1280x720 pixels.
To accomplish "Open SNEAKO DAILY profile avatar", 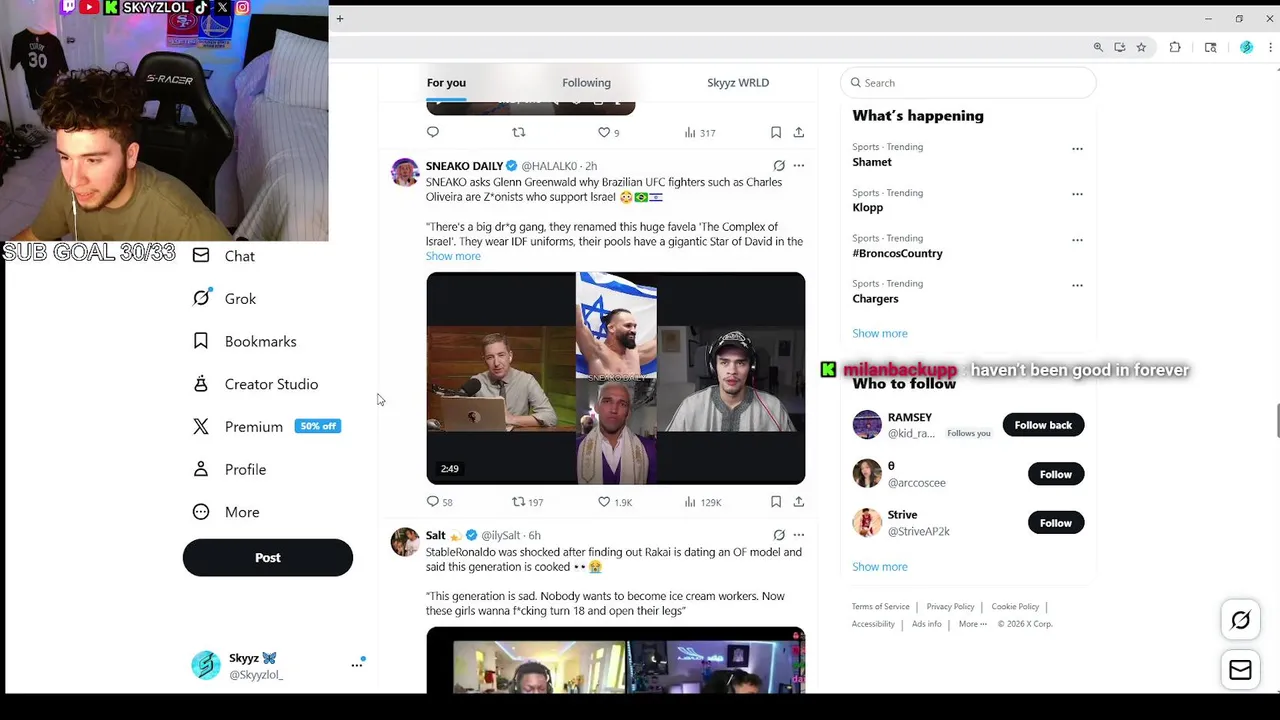I will point(405,172).
